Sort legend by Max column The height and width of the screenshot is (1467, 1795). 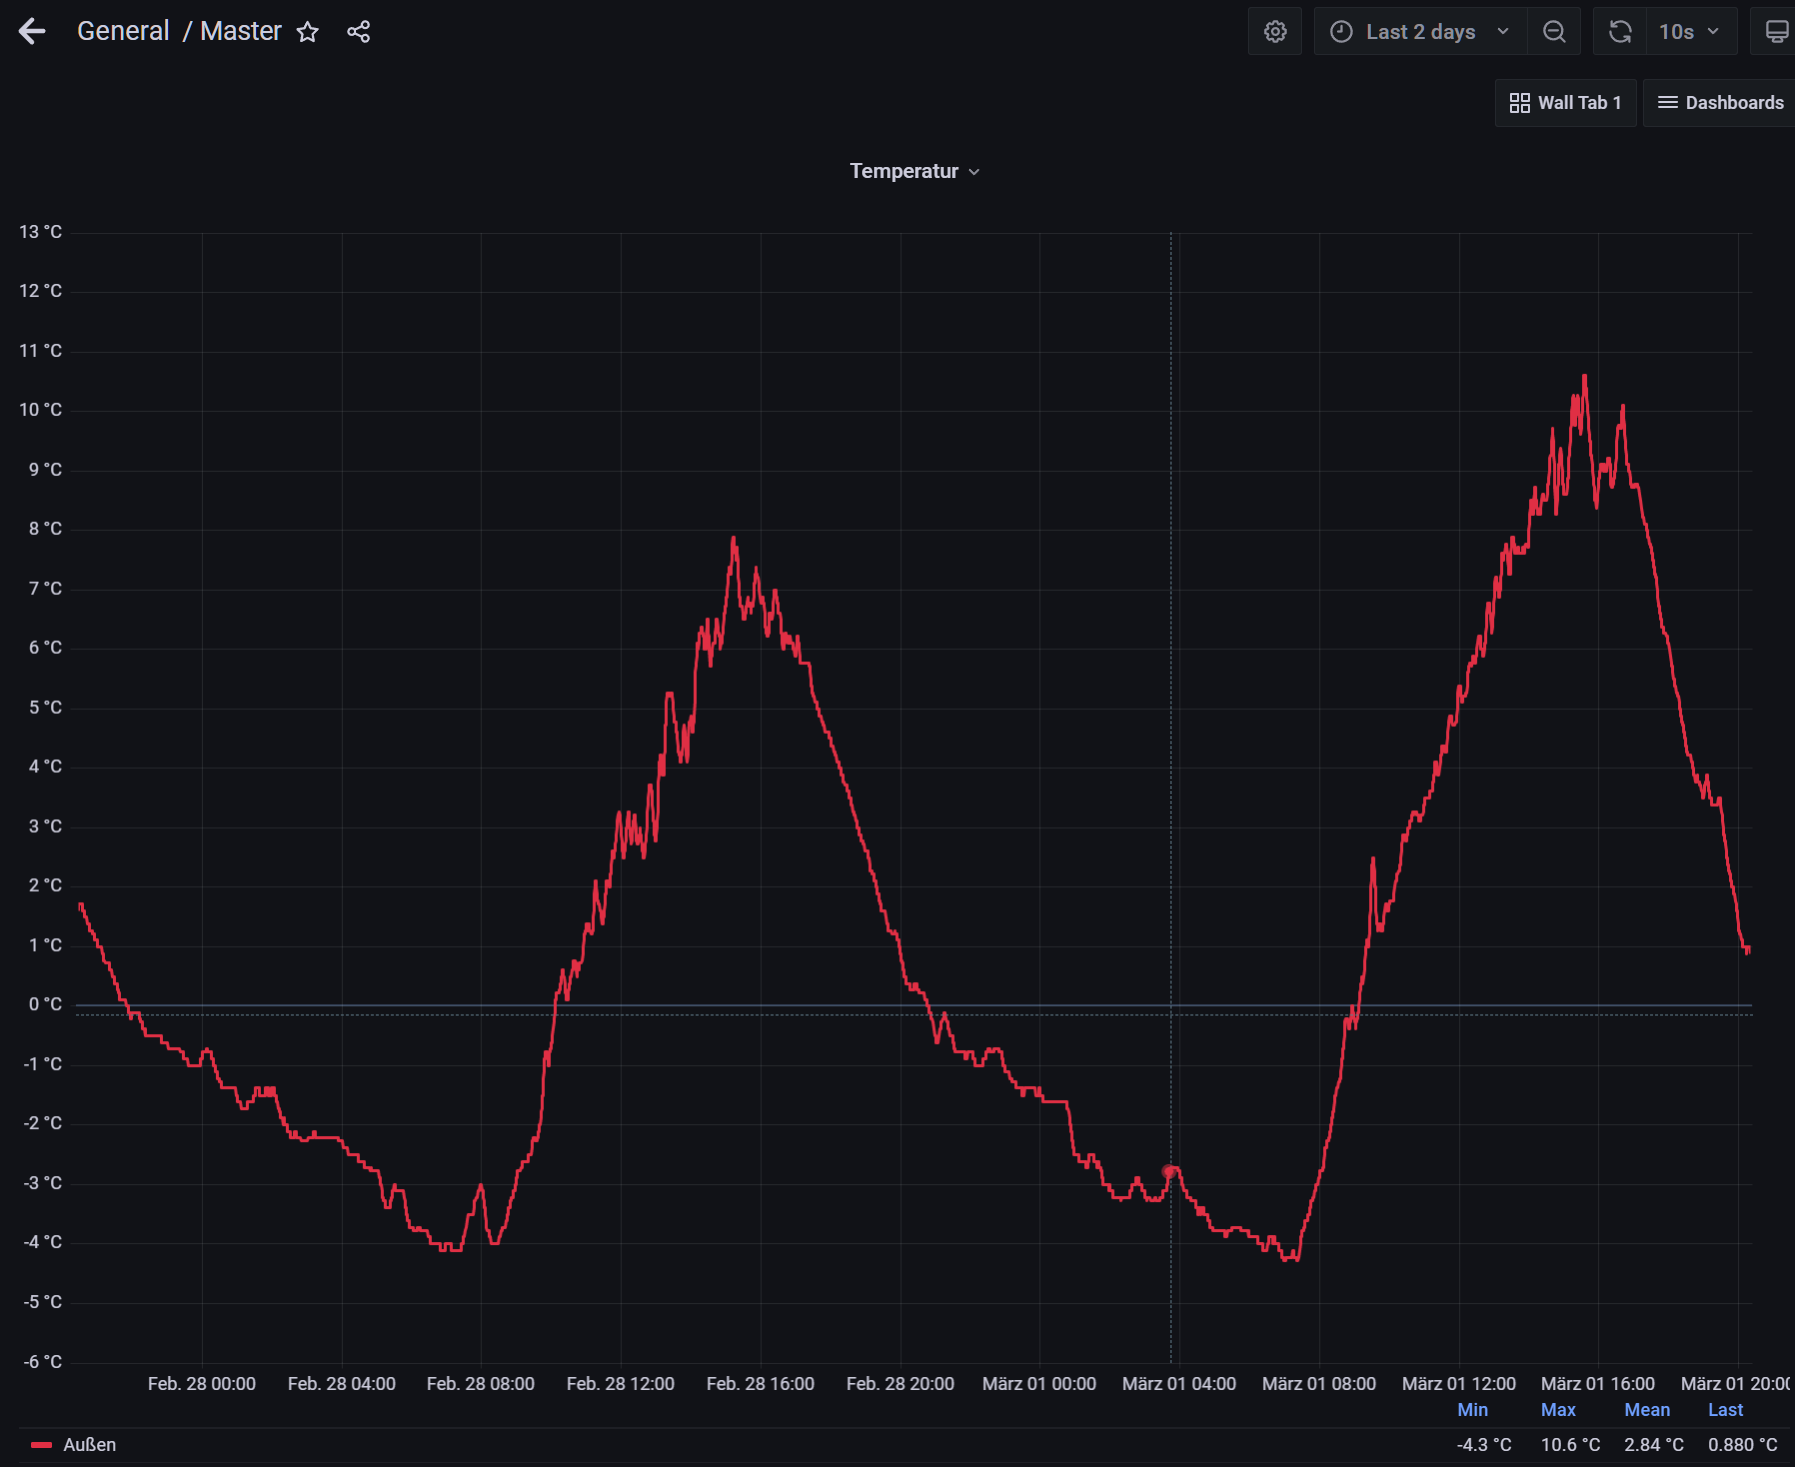(1558, 1410)
